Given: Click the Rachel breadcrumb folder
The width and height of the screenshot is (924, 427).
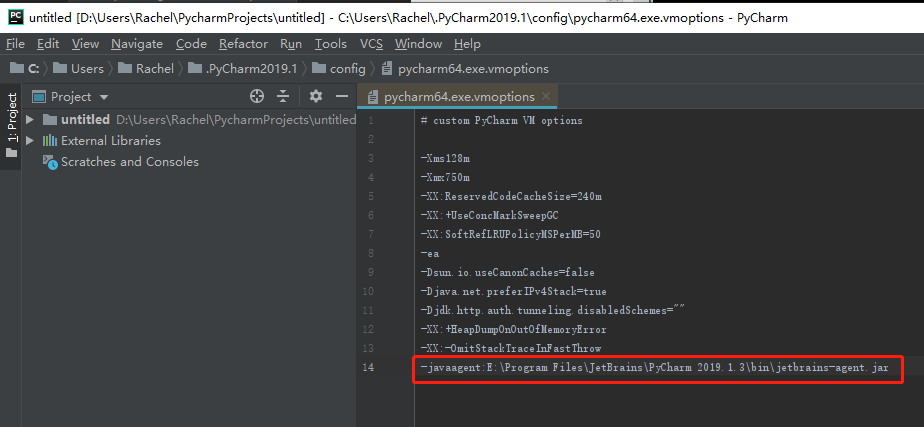Looking at the screenshot, I should 146,69.
